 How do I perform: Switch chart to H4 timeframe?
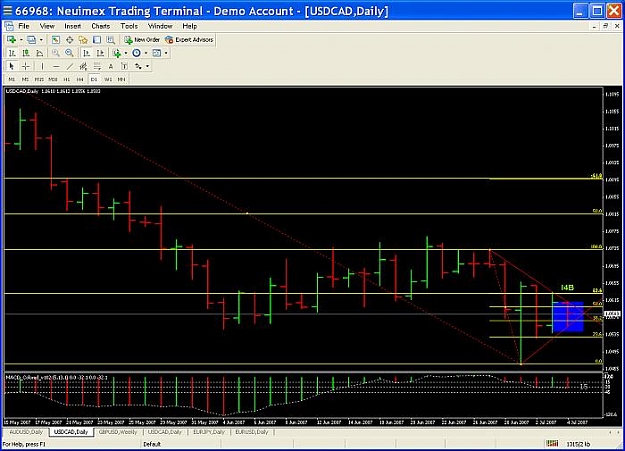(80, 79)
